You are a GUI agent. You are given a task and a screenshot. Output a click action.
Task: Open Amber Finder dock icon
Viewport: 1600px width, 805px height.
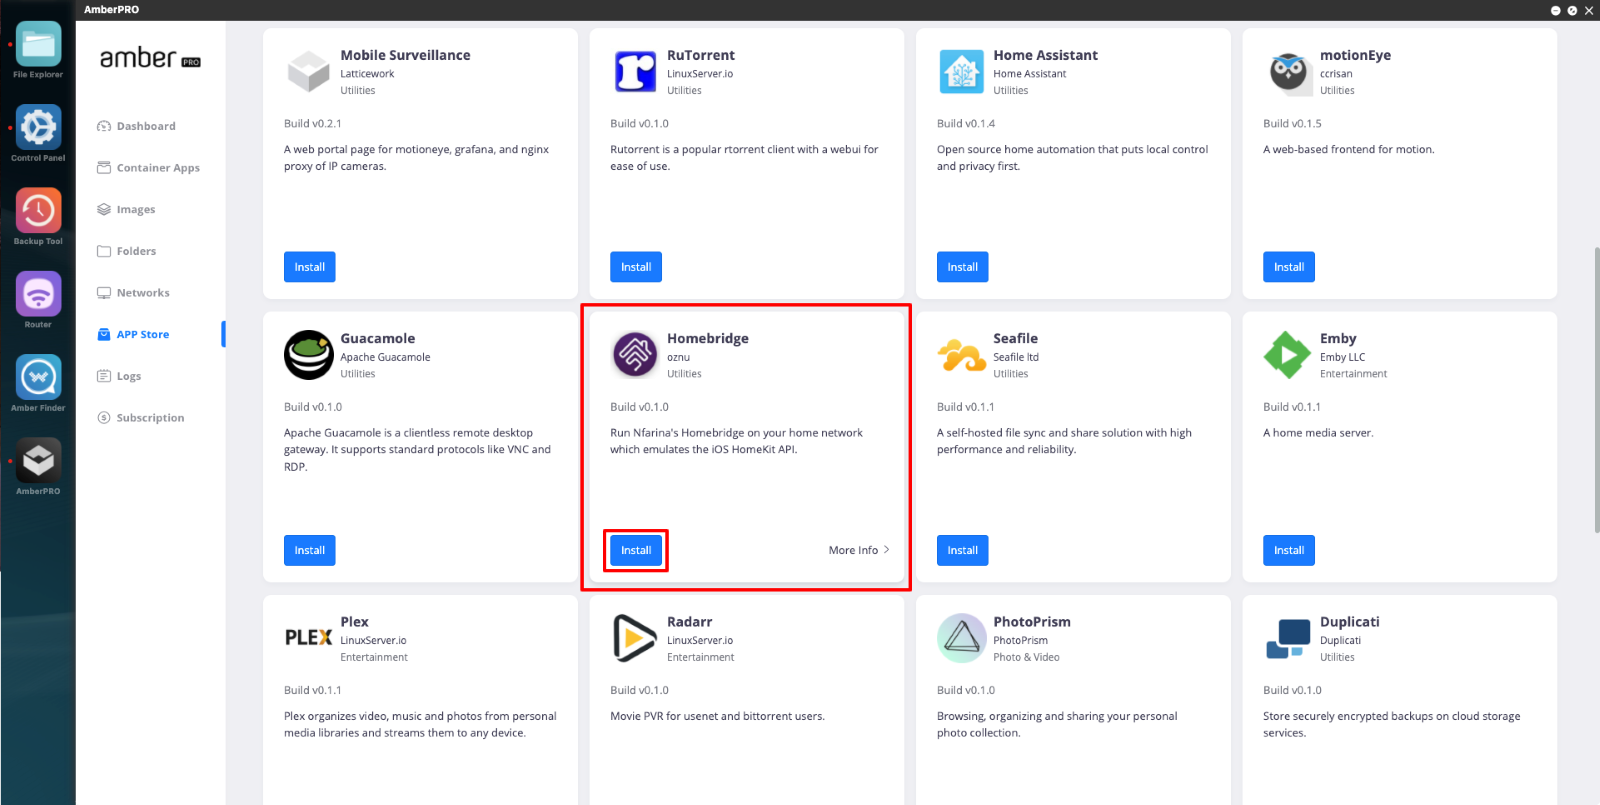pyautogui.click(x=38, y=377)
